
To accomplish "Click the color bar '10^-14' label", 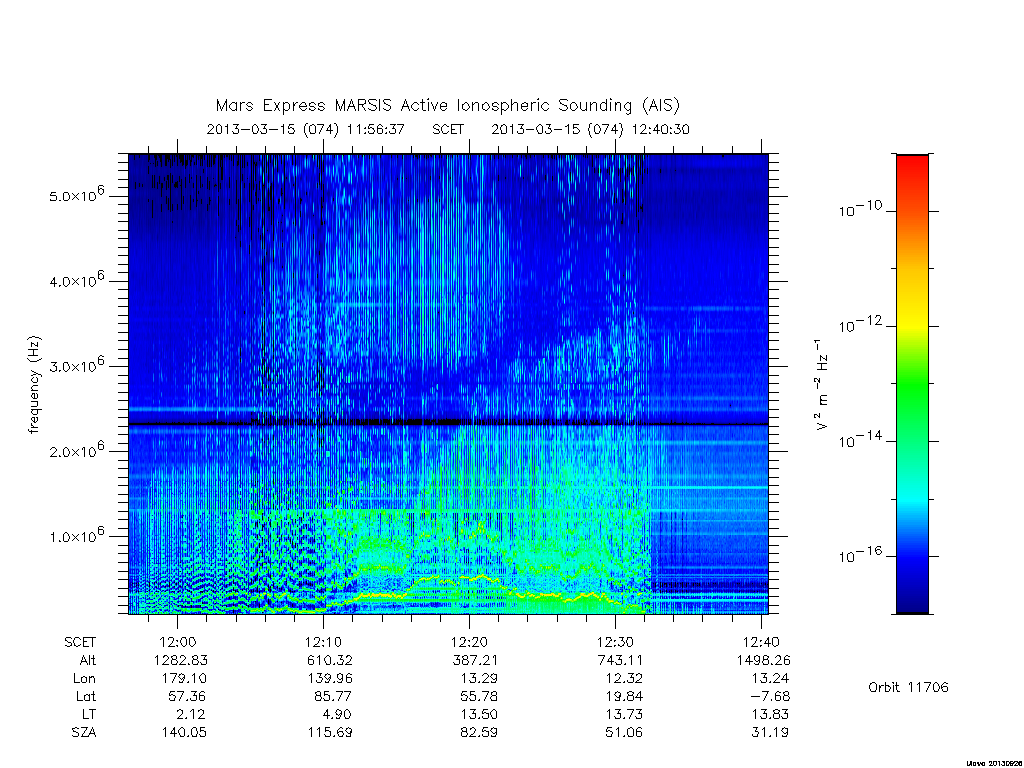I will 860,440.
